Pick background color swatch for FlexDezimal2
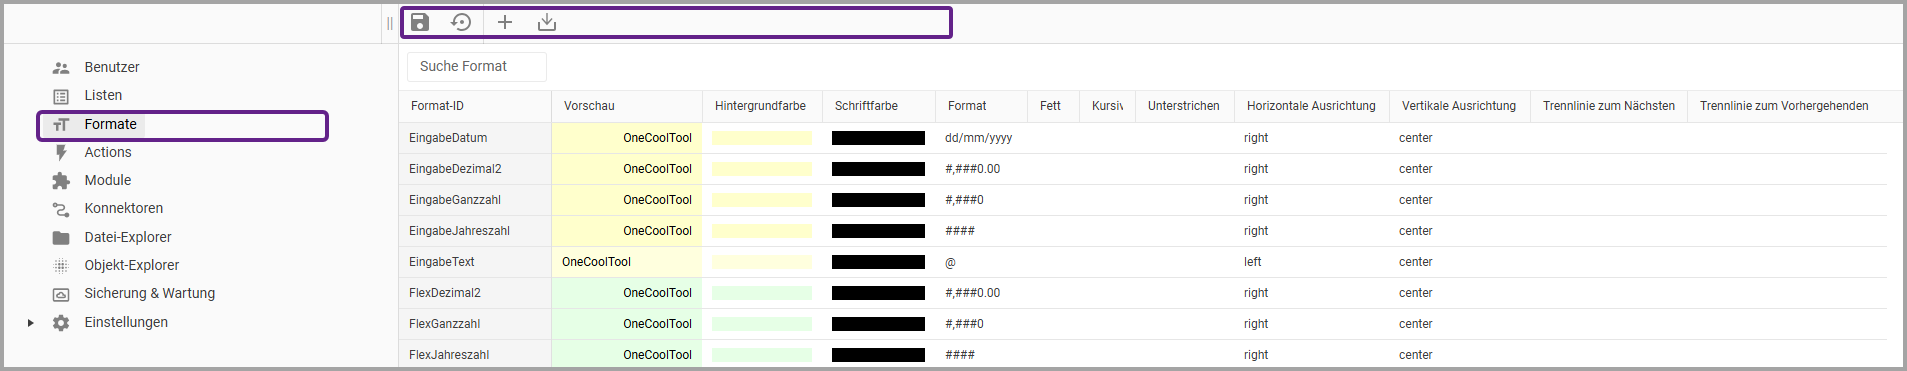This screenshot has height=371, width=1907. (762, 293)
